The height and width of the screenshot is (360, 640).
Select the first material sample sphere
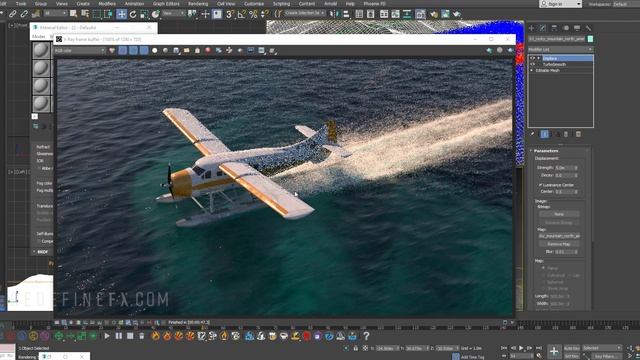[x=41, y=51]
